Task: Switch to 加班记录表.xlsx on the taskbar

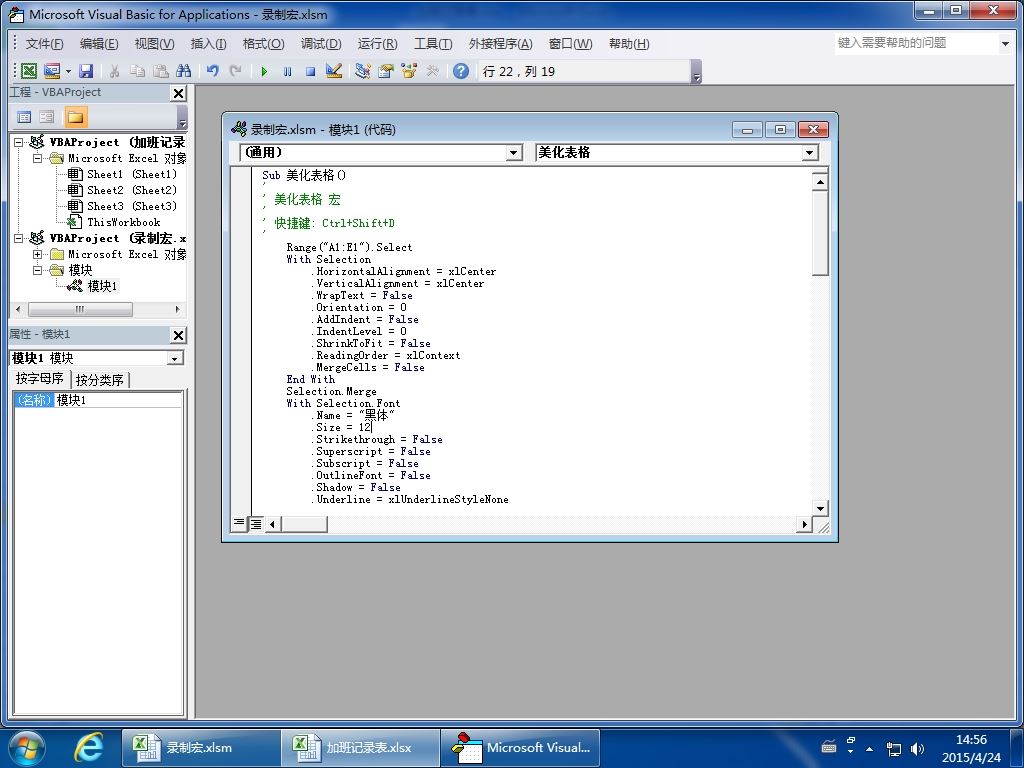Action: coord(360,748)
